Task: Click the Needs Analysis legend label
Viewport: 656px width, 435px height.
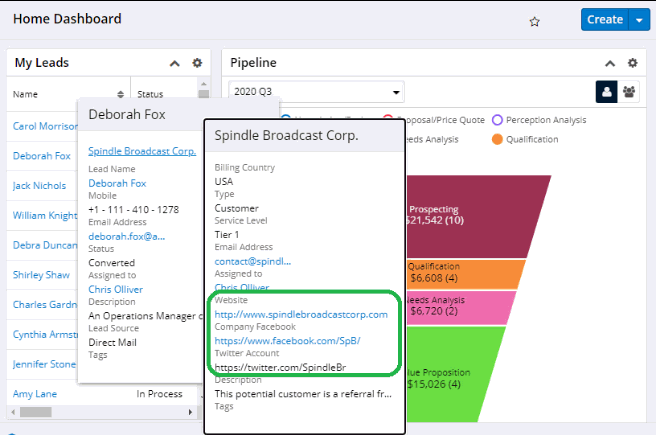Action: point(432,139)
